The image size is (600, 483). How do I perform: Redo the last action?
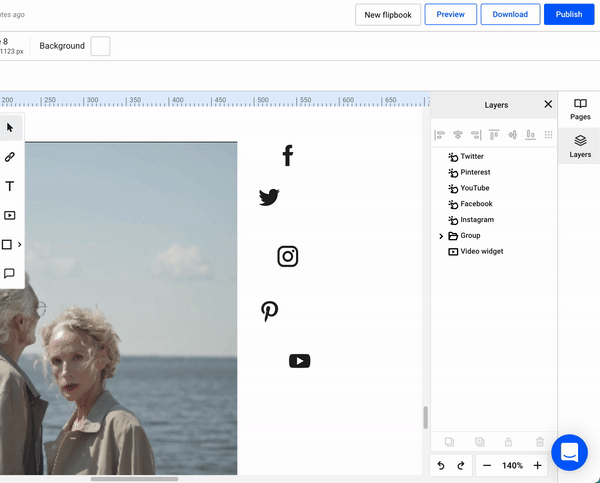(x=461, y=465)
